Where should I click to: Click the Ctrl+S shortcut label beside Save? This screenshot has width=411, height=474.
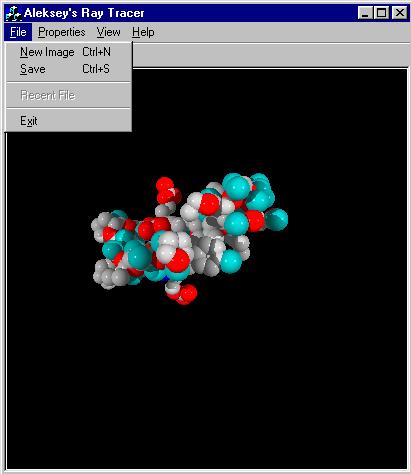point(96,69)
